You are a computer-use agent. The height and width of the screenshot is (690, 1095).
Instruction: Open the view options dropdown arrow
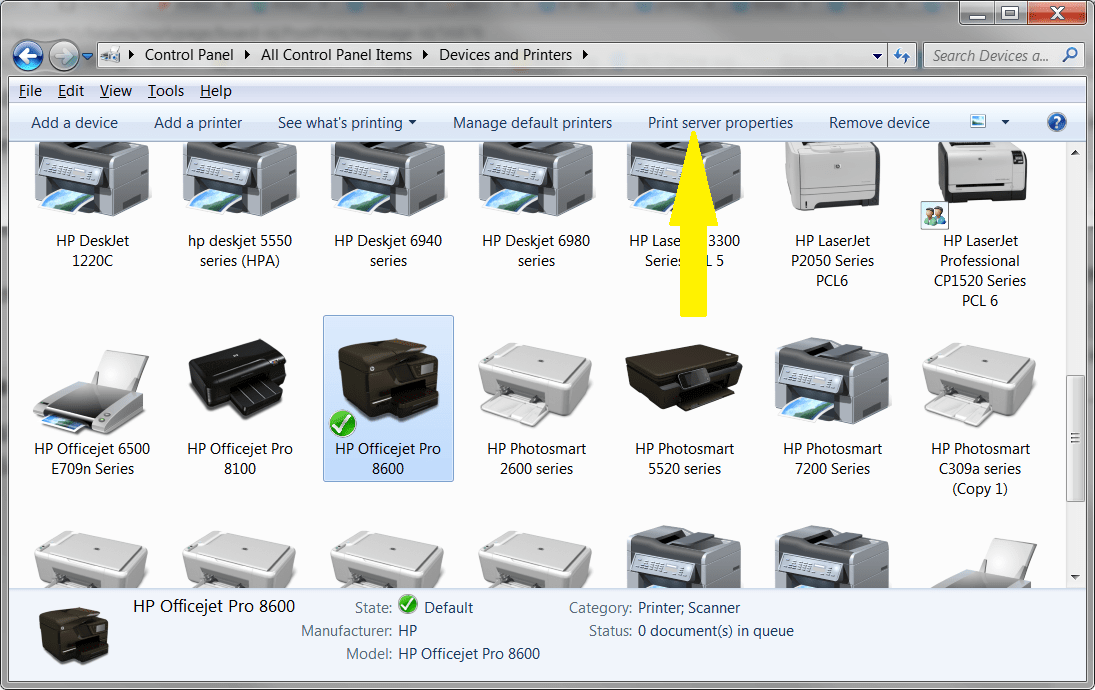pos(1005,122)
